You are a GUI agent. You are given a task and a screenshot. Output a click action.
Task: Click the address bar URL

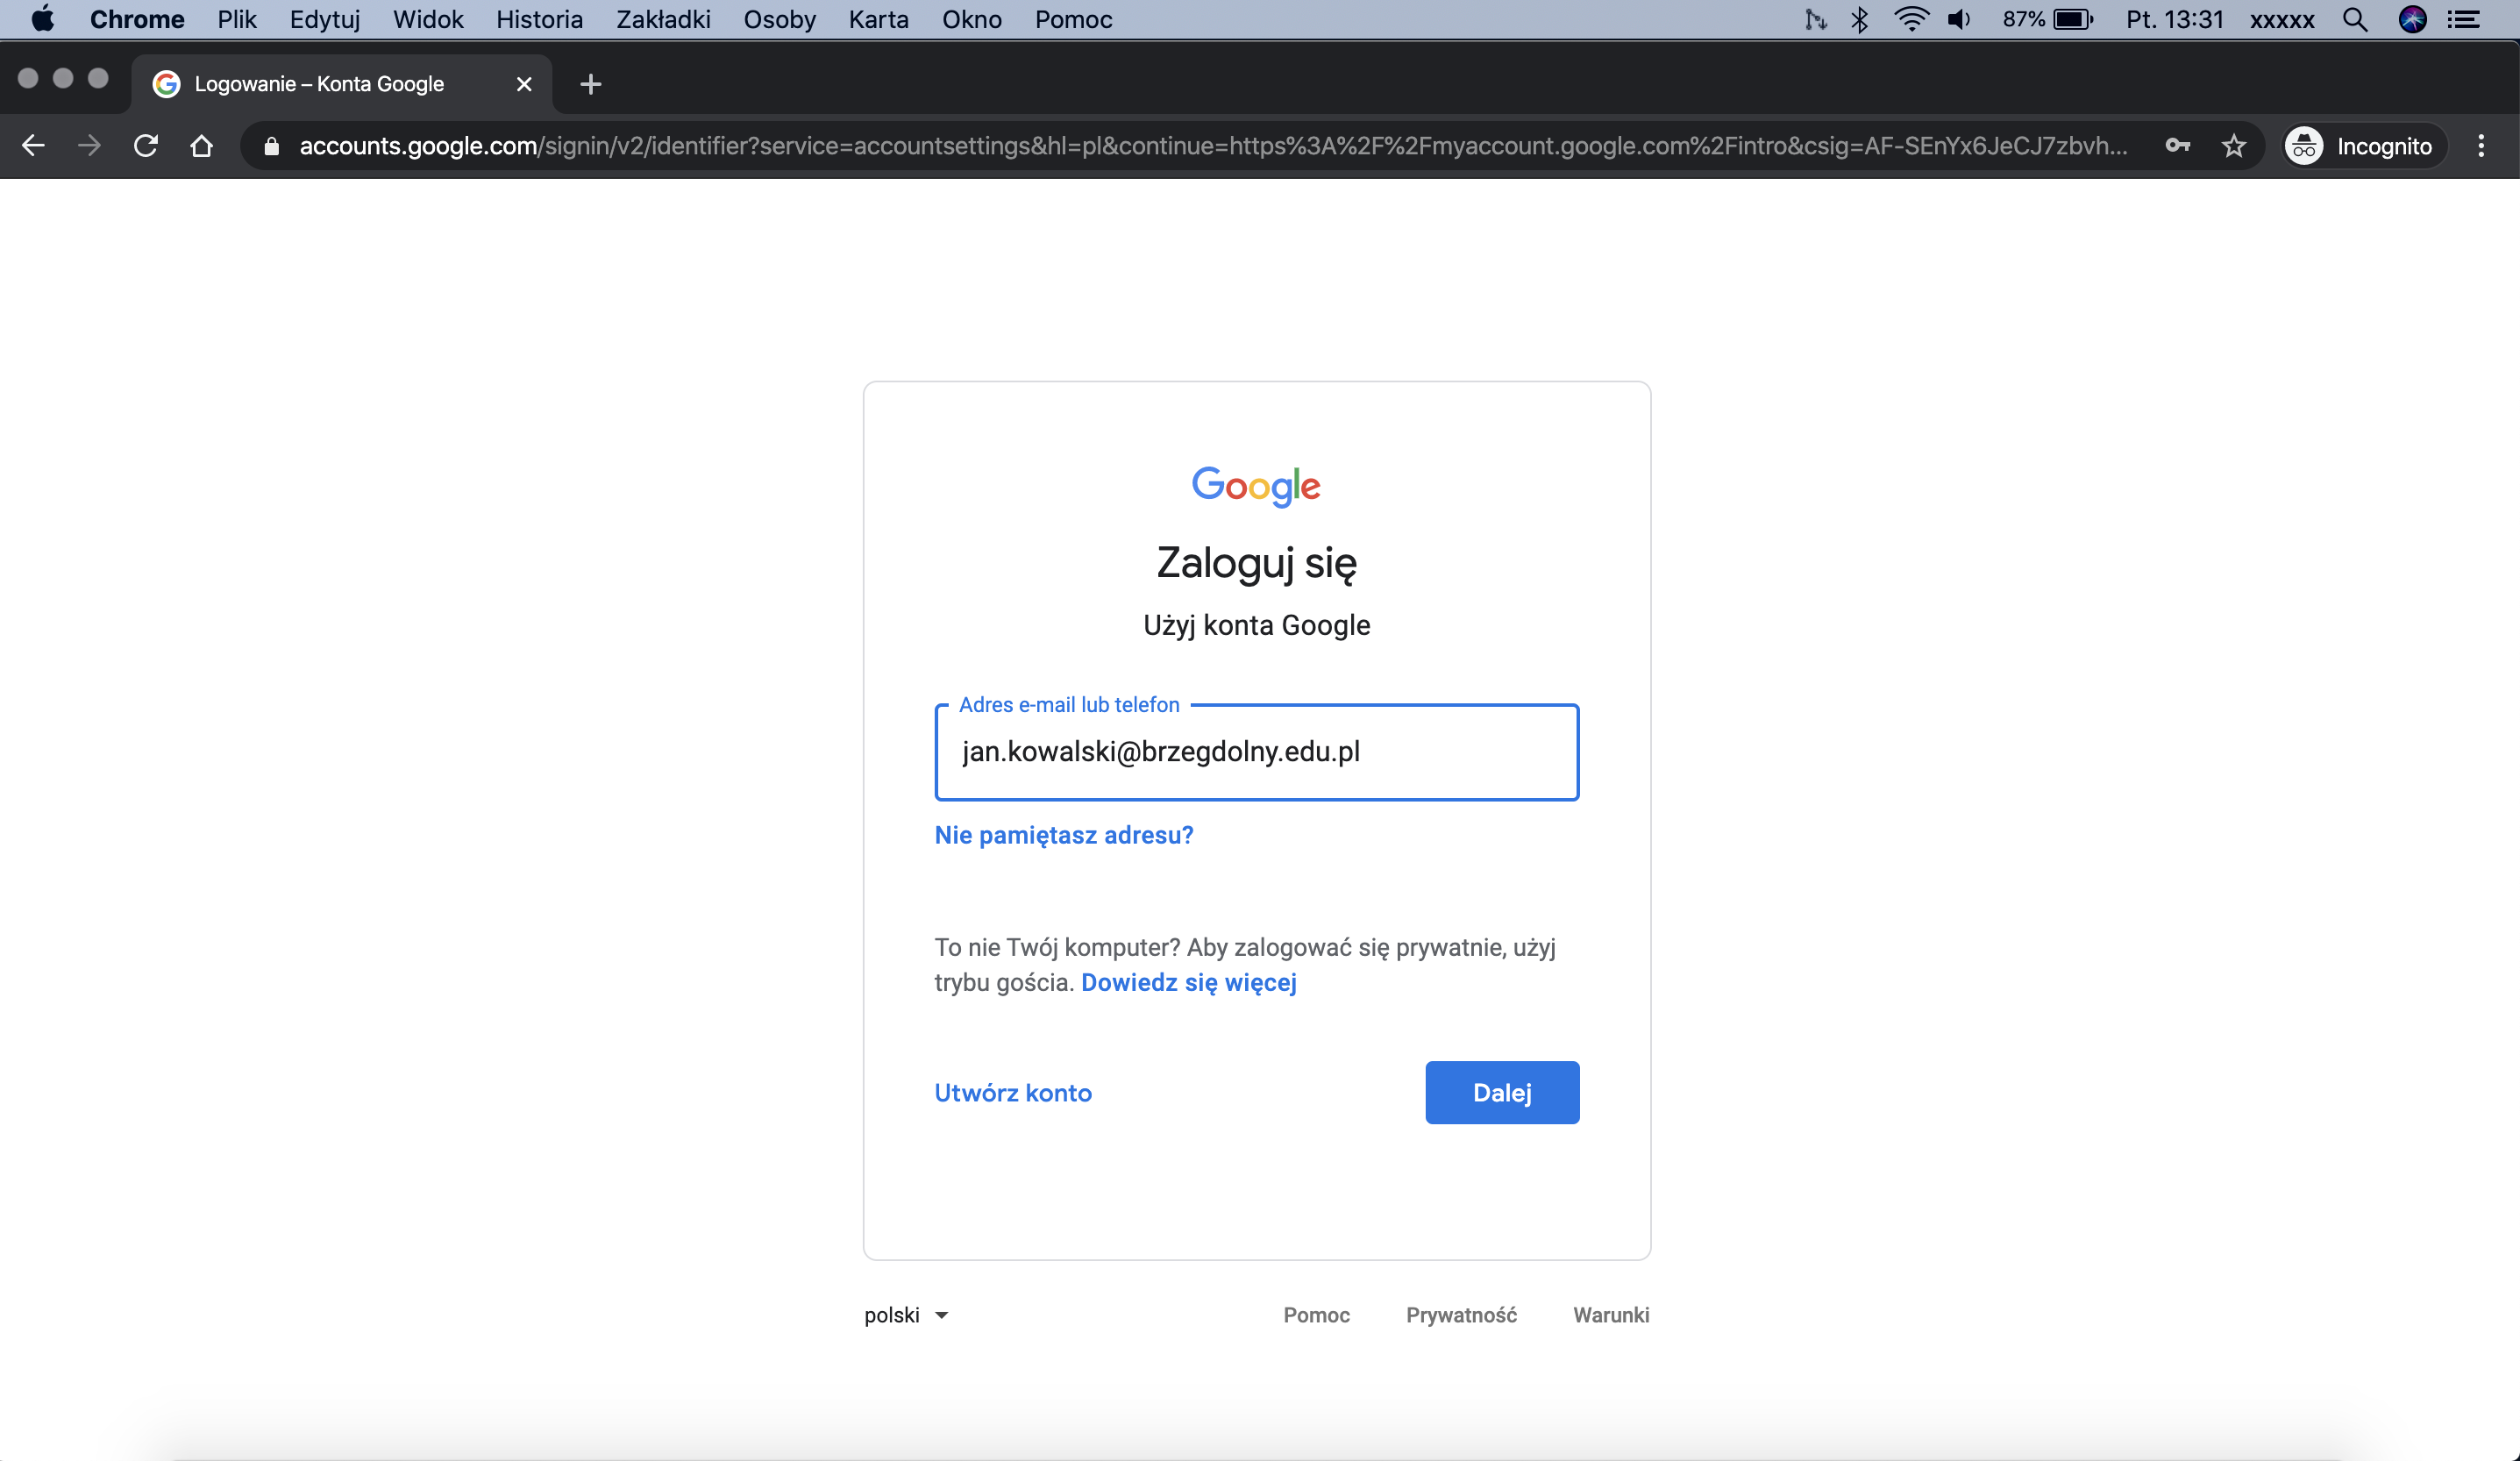1213,146
